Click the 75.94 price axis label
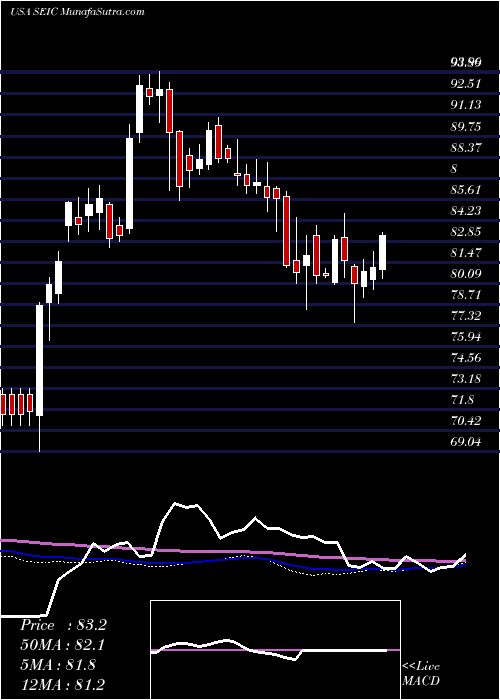Screen dimensions: 500x700 [466, 337]
